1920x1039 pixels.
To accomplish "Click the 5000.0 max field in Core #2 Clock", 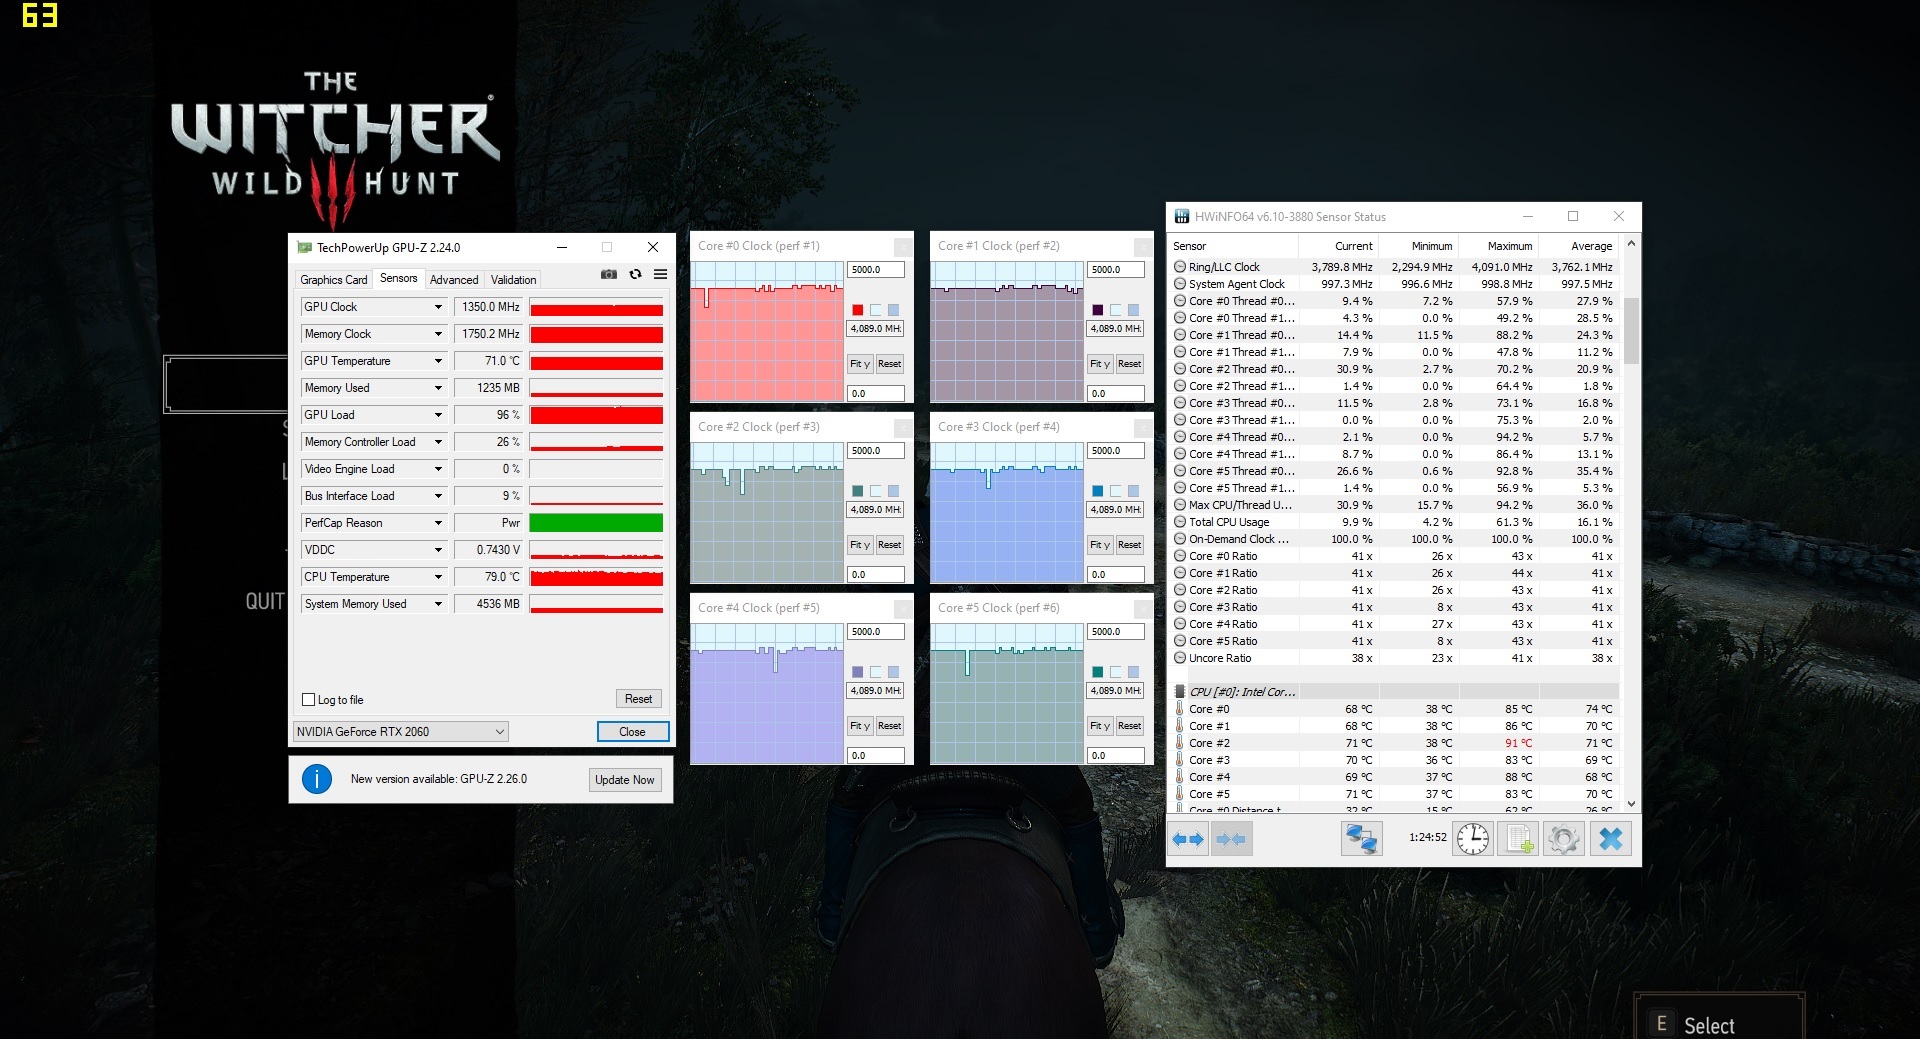I will pyautogui.click(x=876, y=451).
